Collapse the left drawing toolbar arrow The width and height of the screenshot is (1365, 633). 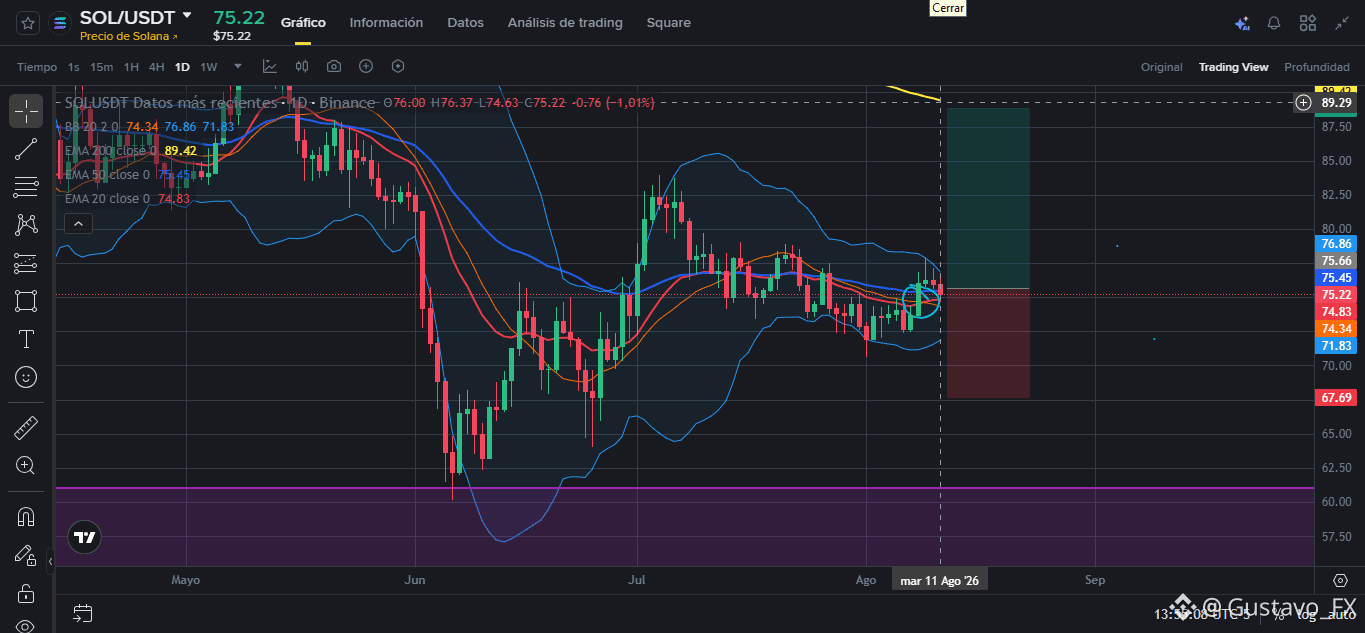click(50, 561)
